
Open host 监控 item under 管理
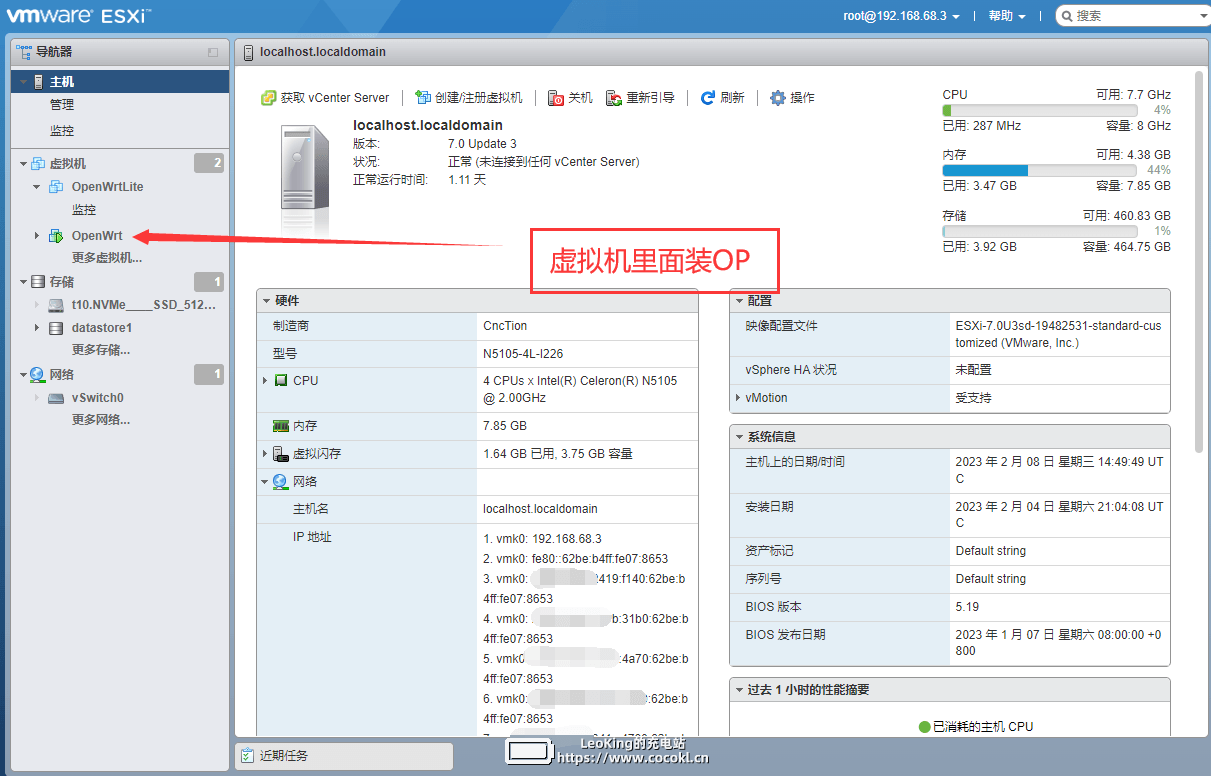pos(62,130)
